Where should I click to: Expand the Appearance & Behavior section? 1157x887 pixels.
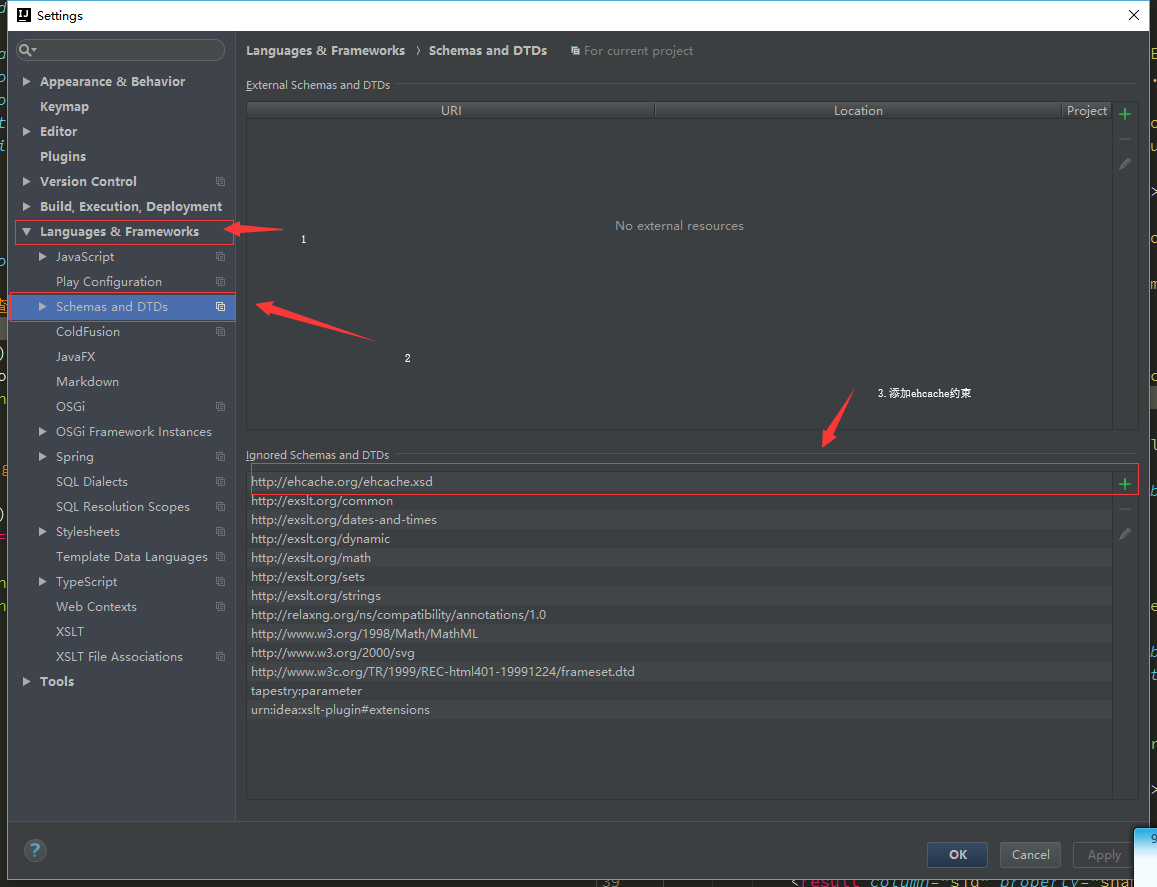click(x=27, y=82)
